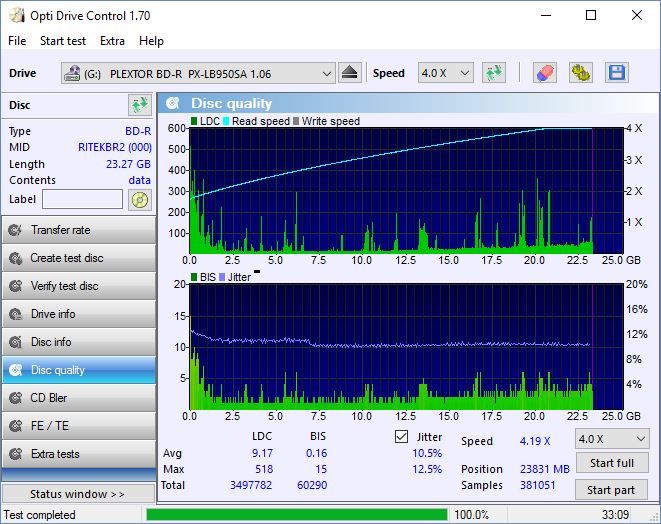This screenshot has width=661, height=524.
Task: Click the disc Label input field
Action: click(x=83, y=199)
